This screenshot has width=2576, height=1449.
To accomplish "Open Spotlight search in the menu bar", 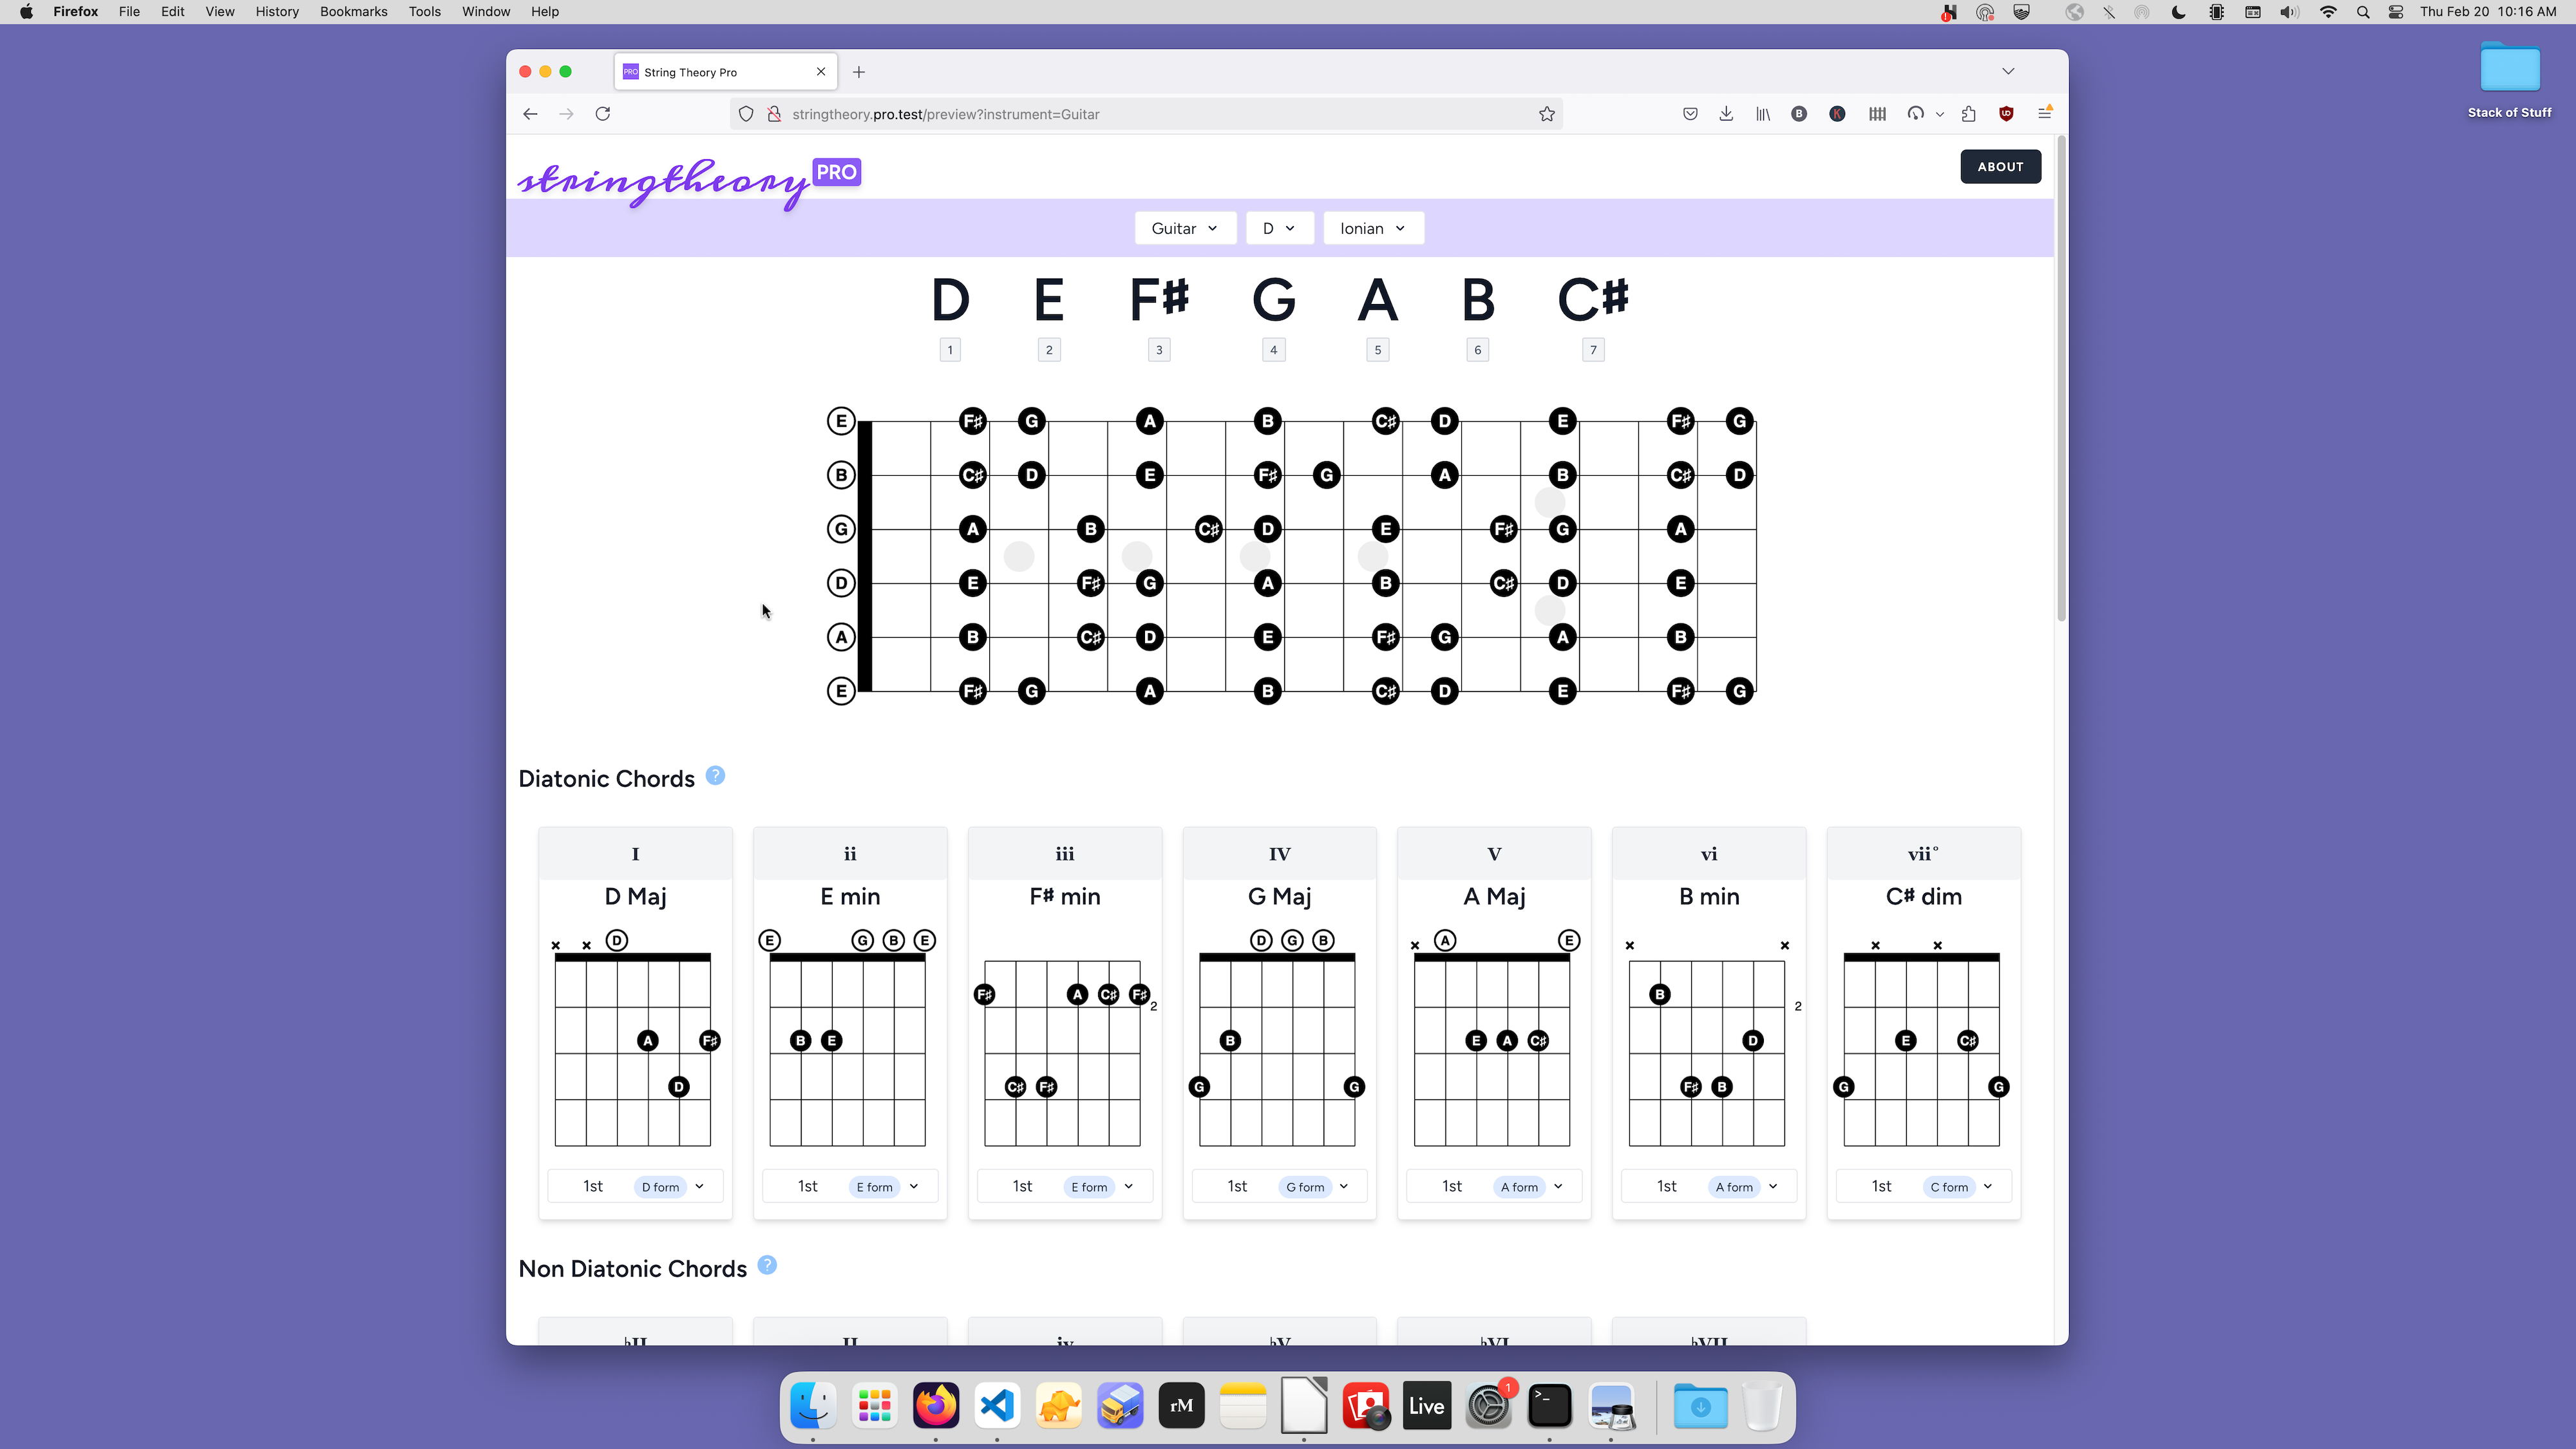I will pos(2363,12).
